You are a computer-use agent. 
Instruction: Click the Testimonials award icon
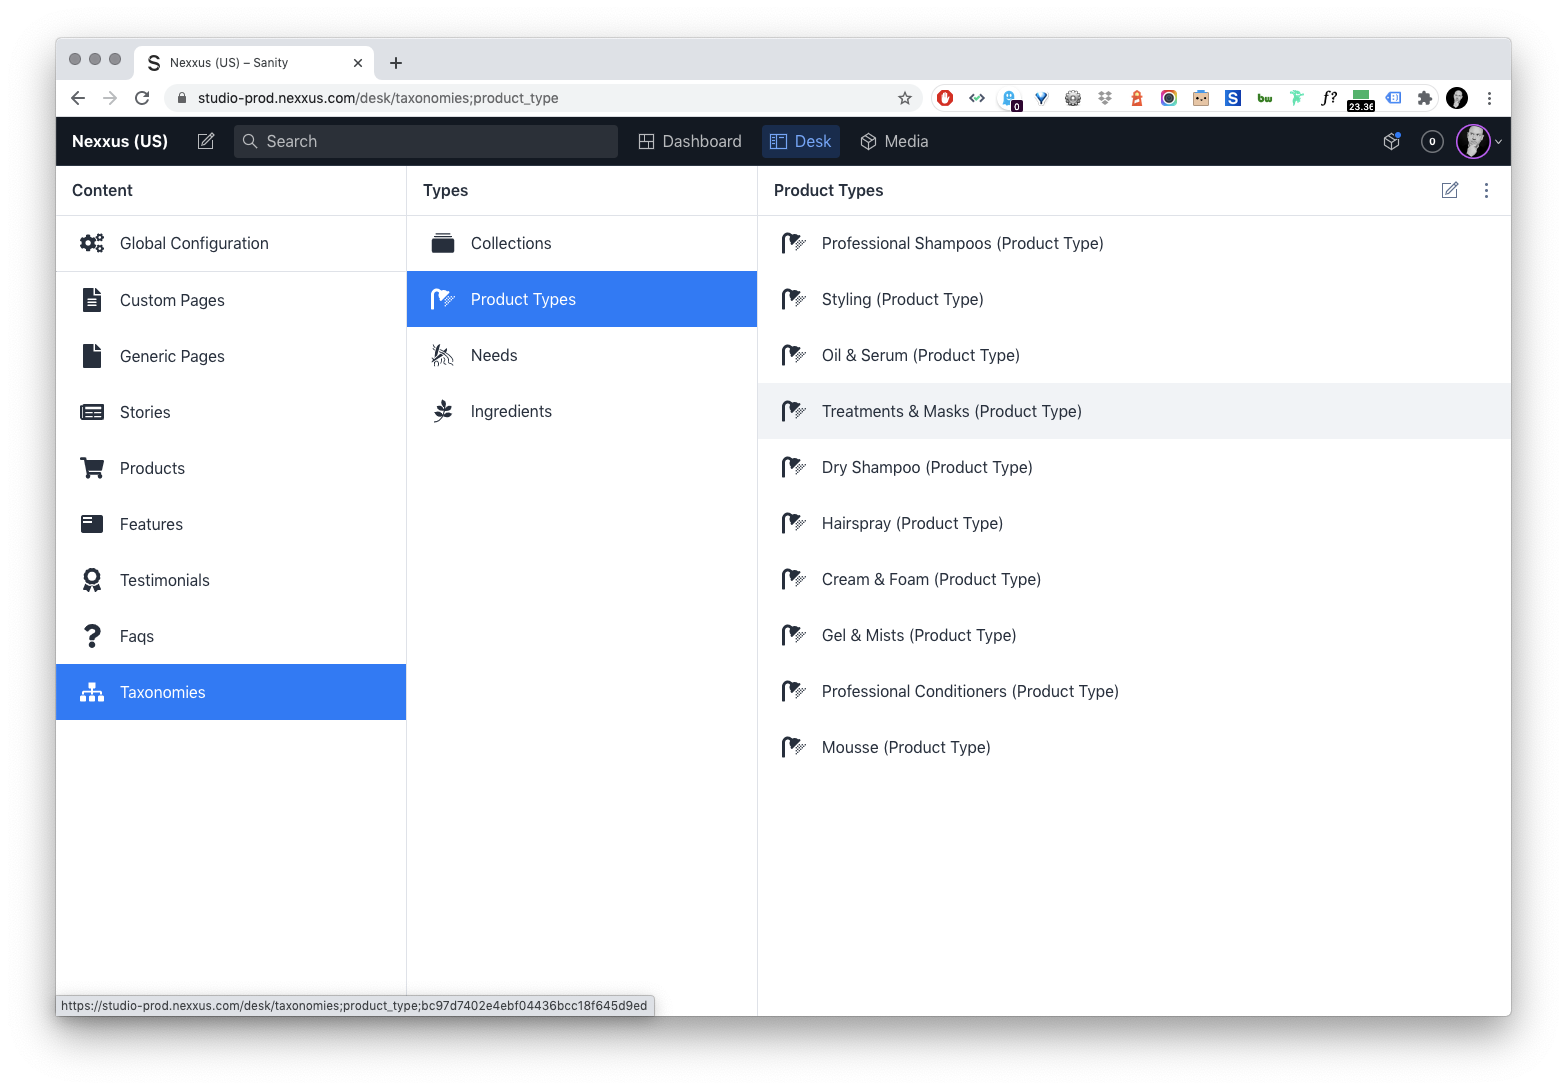click(x=92, y=580)
